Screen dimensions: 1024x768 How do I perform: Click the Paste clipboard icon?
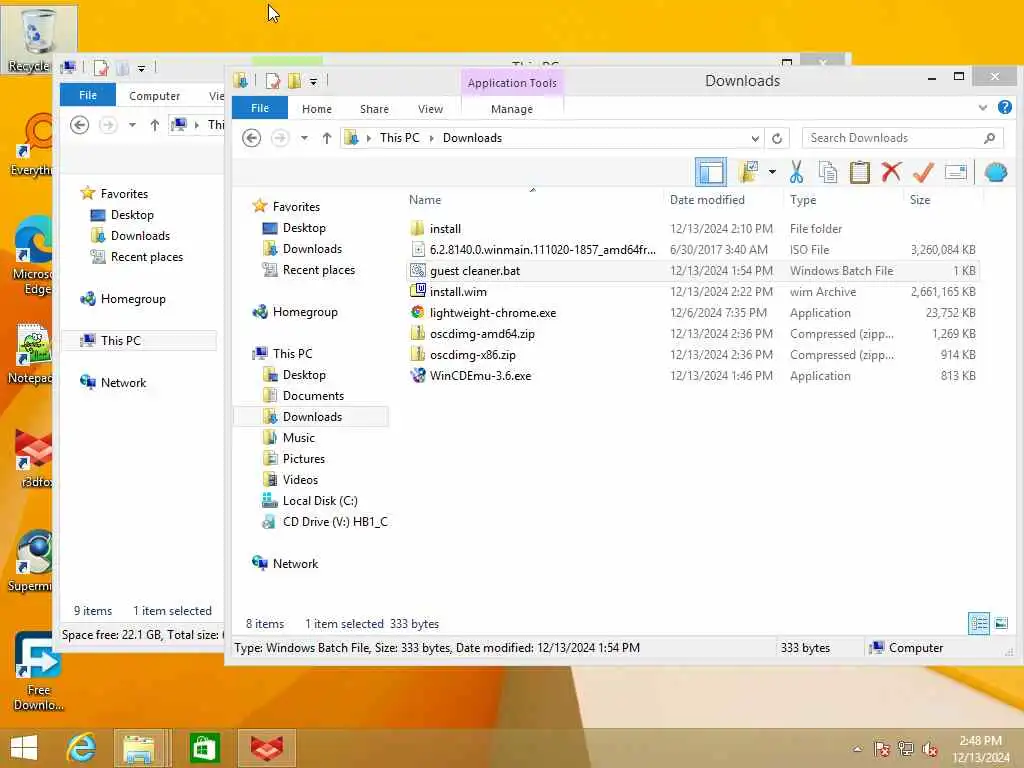[x=859, y=172]
